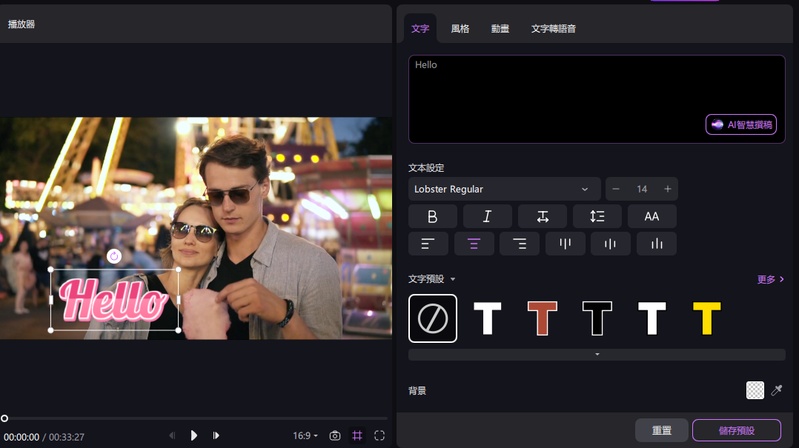Align text to the right
This screenshot has height=448, width=799.
pos(519,244)
